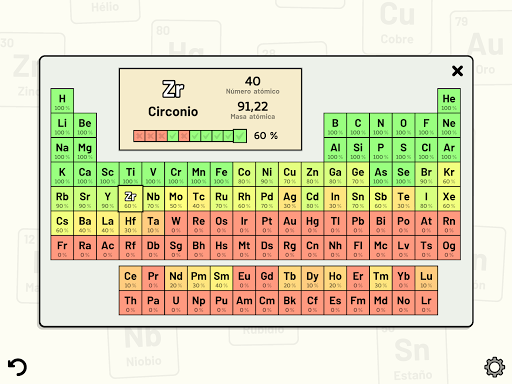Open settings with the gear icon
This screenshot has height=384, width=512.
click(494, 367)
